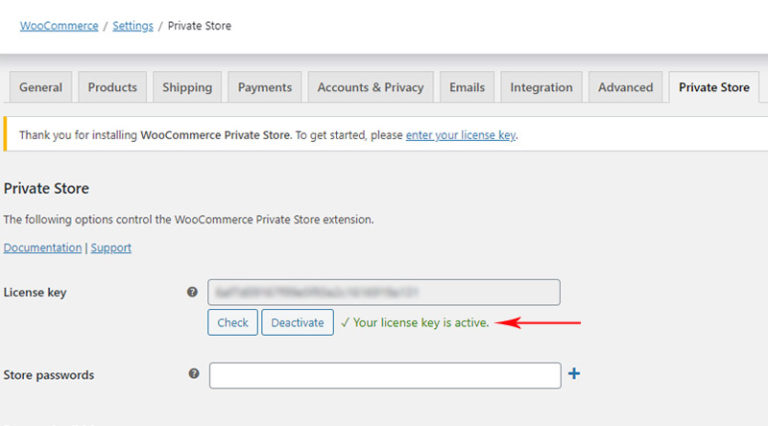
Task: Select the Private Store tab
Action: [x=713, y=87]
